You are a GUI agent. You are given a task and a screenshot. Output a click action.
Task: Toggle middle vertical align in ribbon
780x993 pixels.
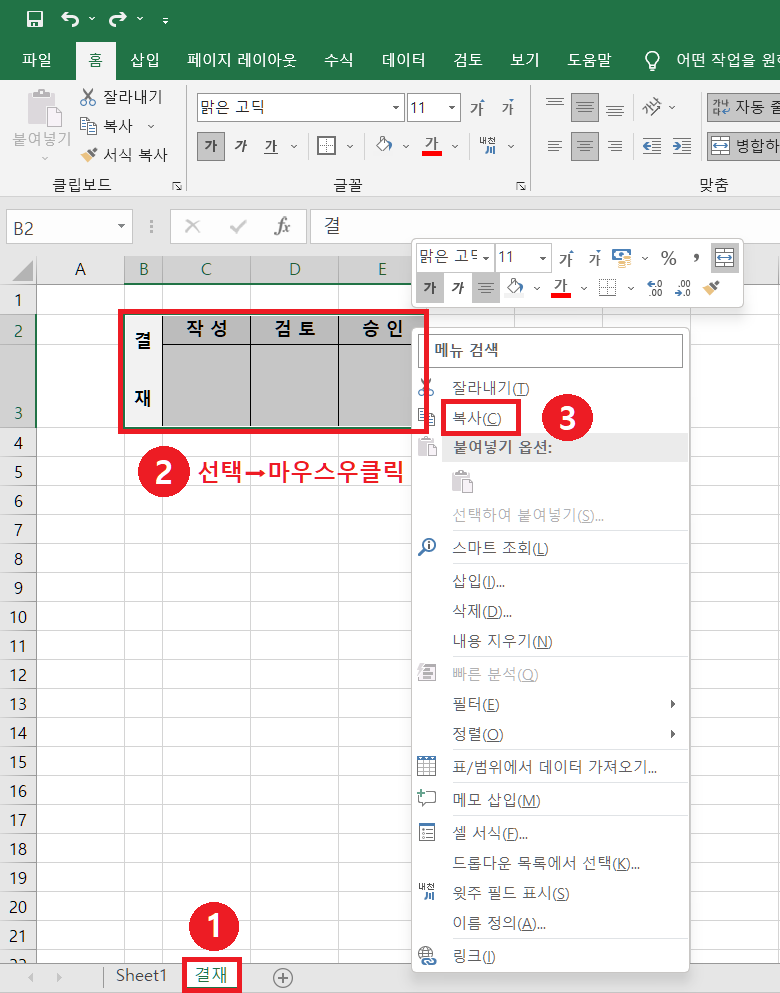584,108
